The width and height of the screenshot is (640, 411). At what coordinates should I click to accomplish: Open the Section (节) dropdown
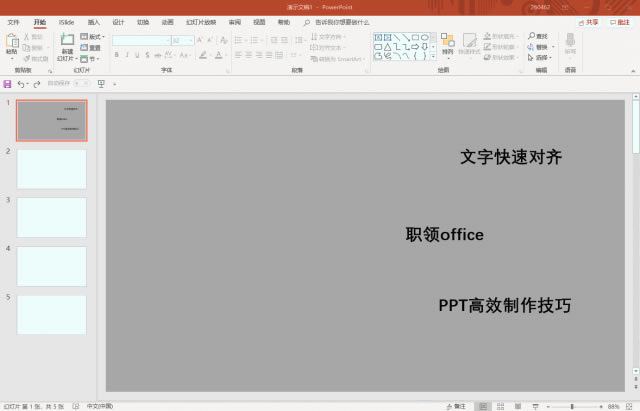[x=90, y=59]
